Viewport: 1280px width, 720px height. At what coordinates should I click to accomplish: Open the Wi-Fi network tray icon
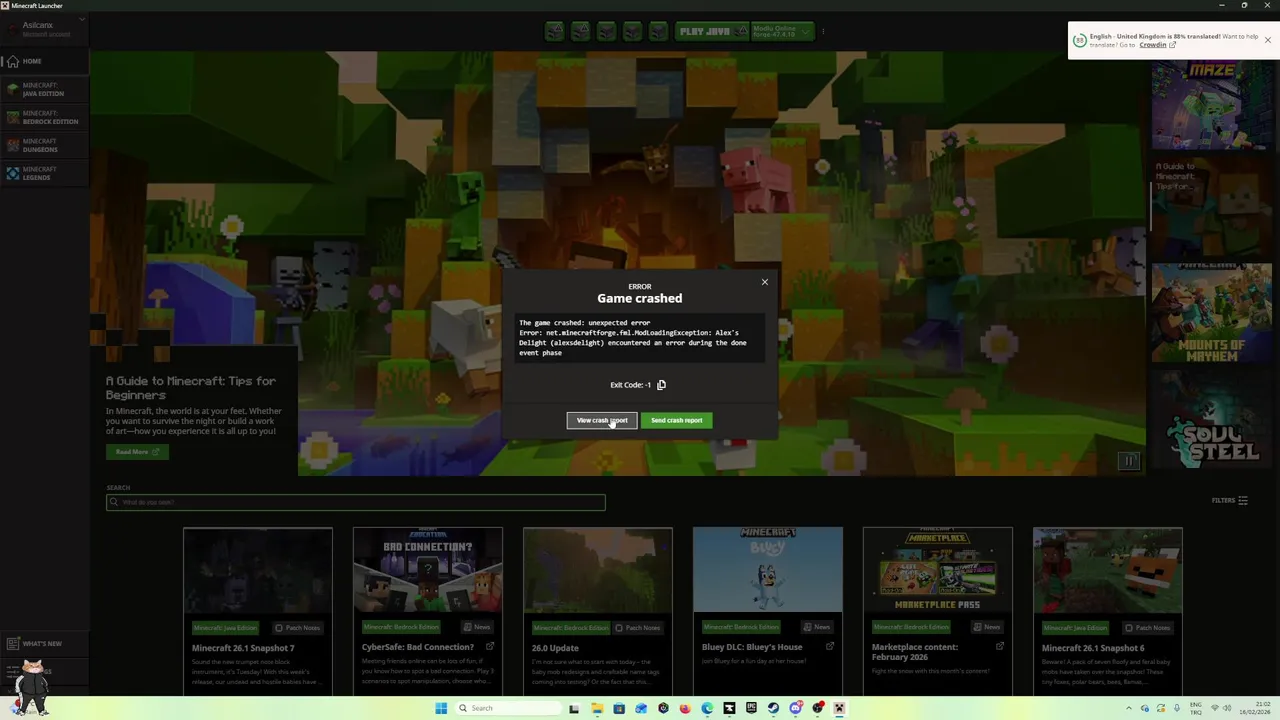click(1215, 708)
